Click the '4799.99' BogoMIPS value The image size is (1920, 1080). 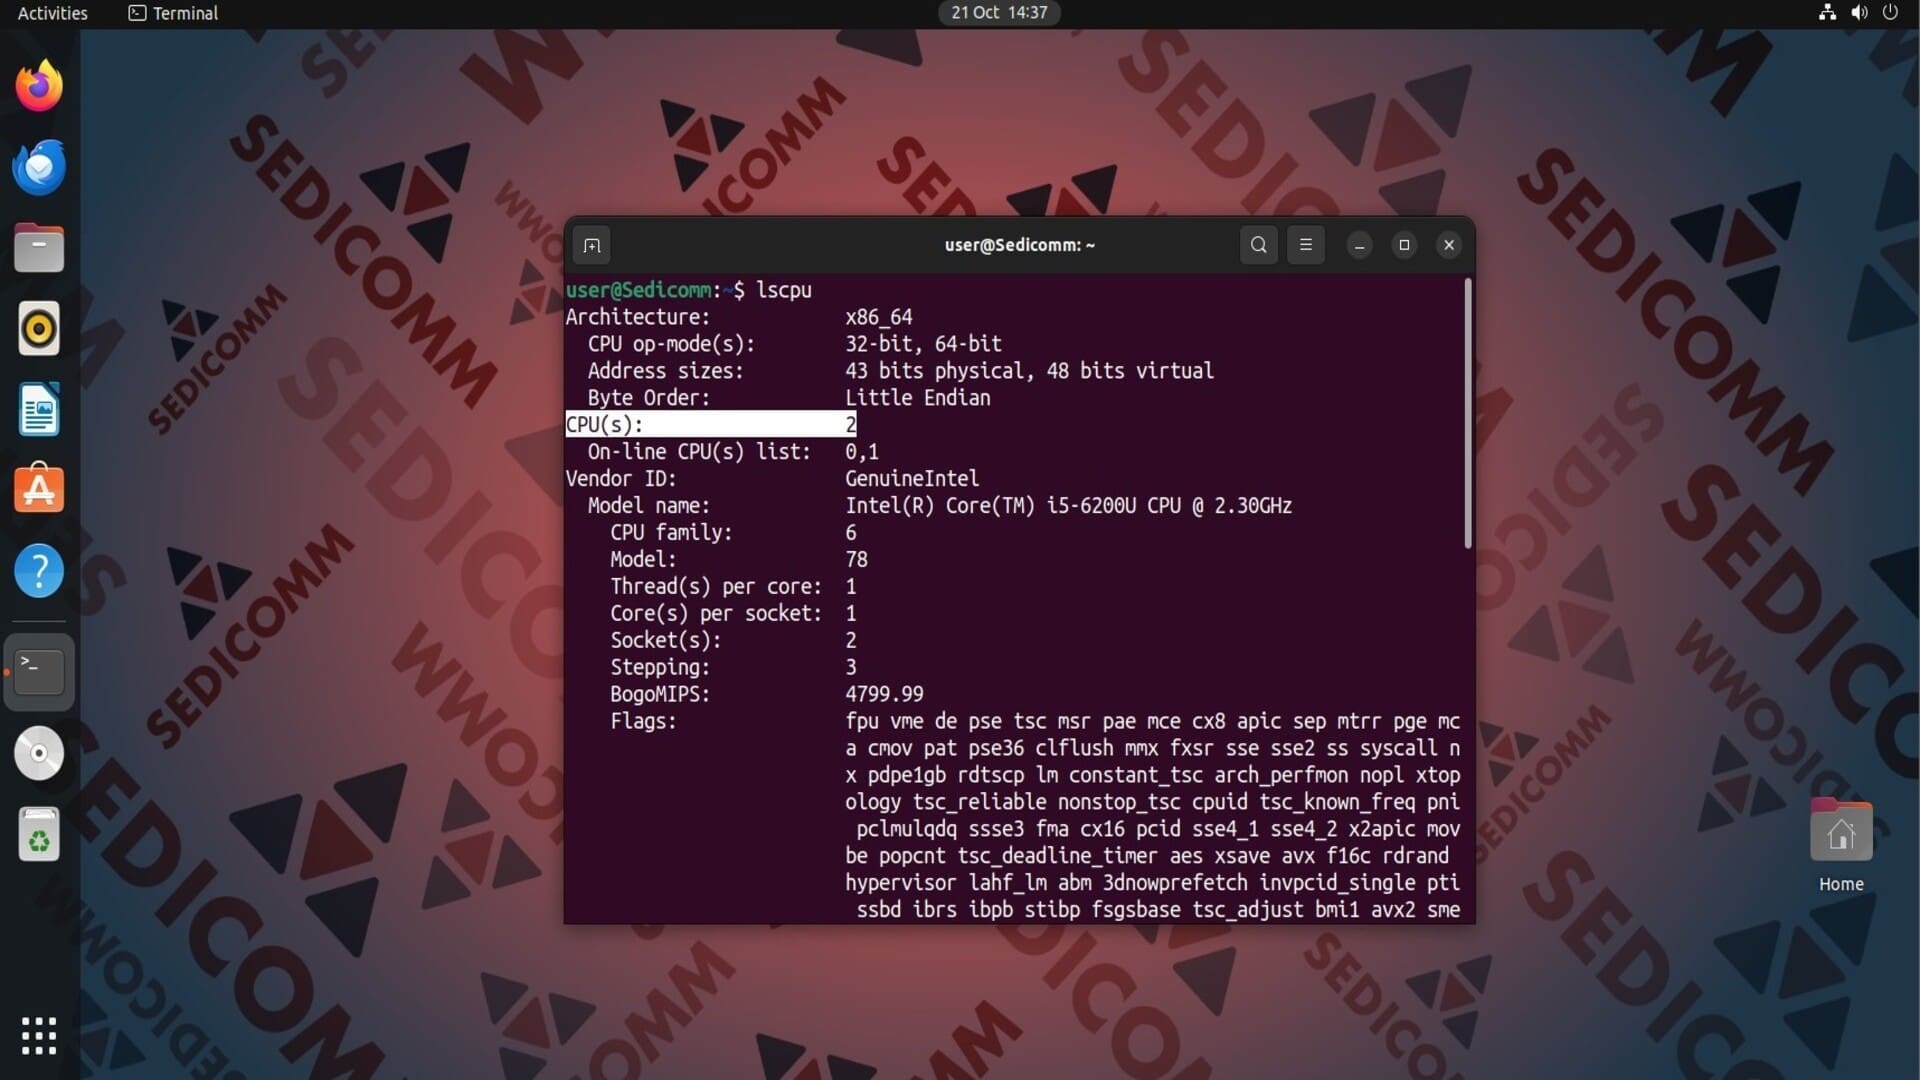coord(884,694)
